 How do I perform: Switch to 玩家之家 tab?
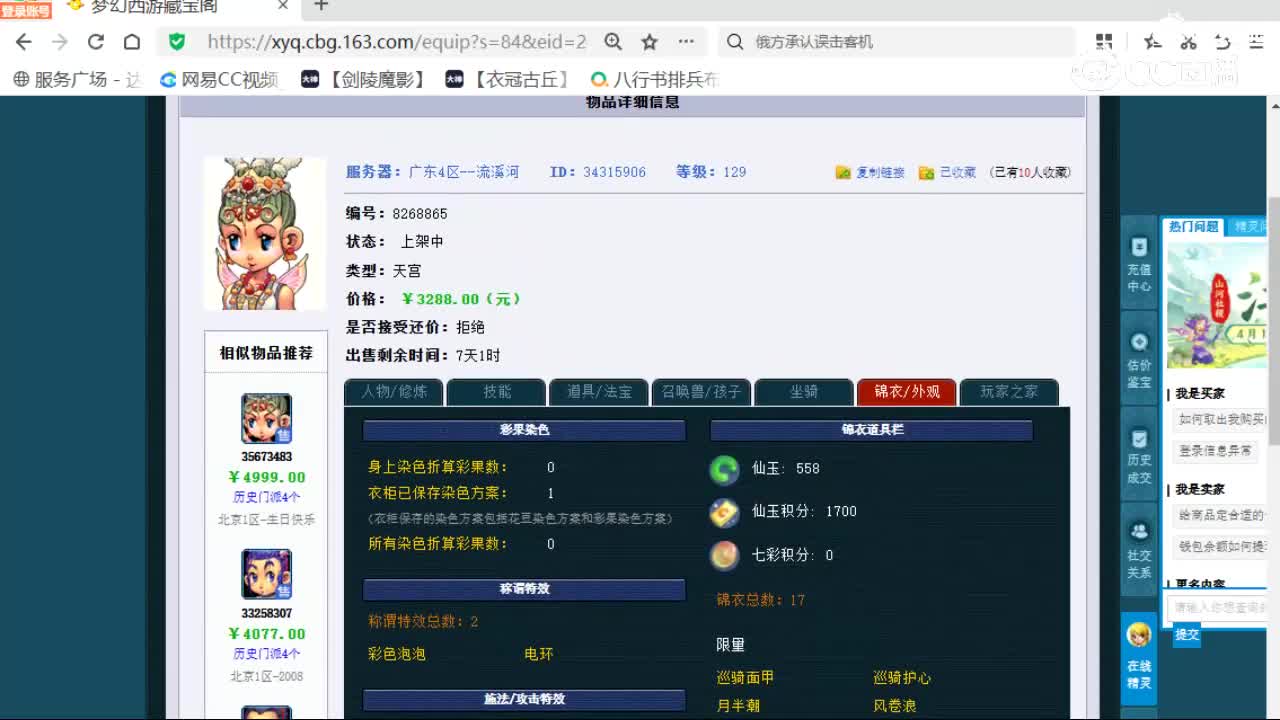click(1009, 392)
